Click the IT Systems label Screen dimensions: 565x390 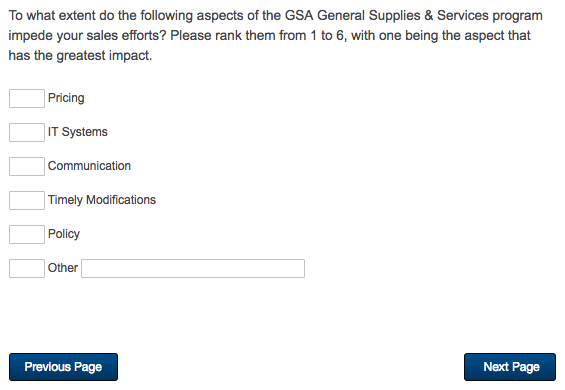coord(78,132)
